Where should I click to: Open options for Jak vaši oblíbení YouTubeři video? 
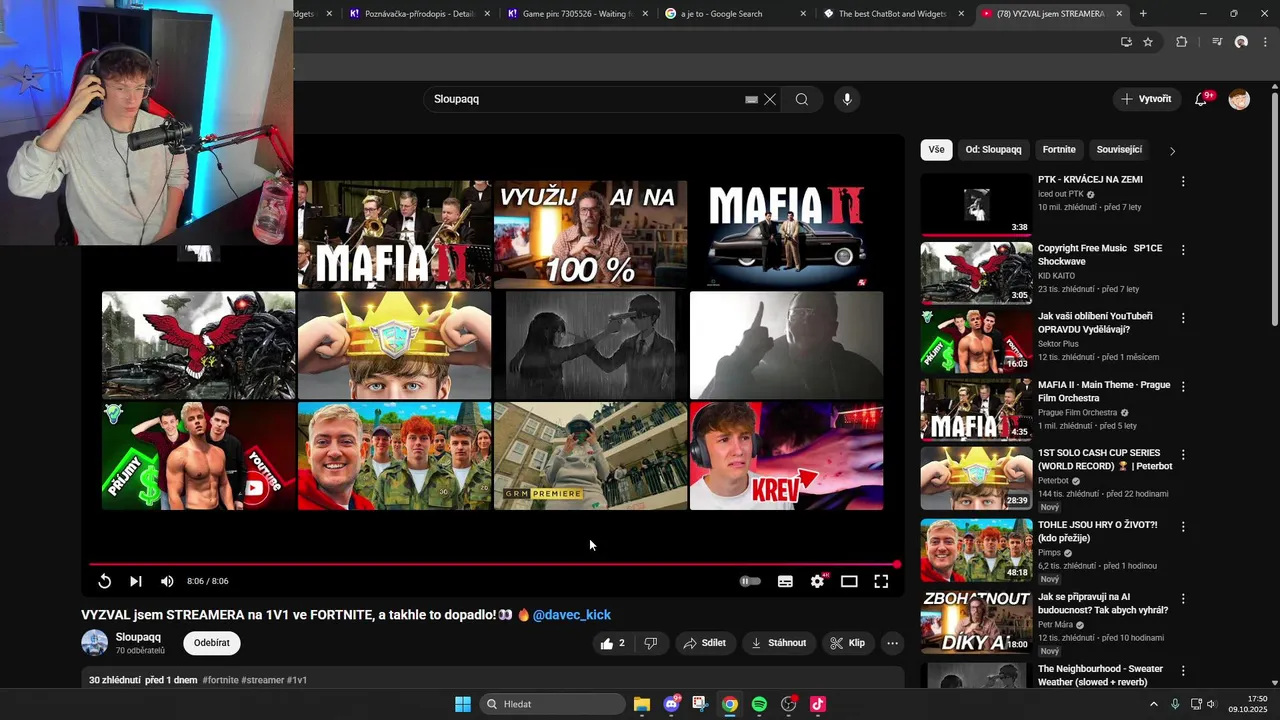click(1183, 318)
